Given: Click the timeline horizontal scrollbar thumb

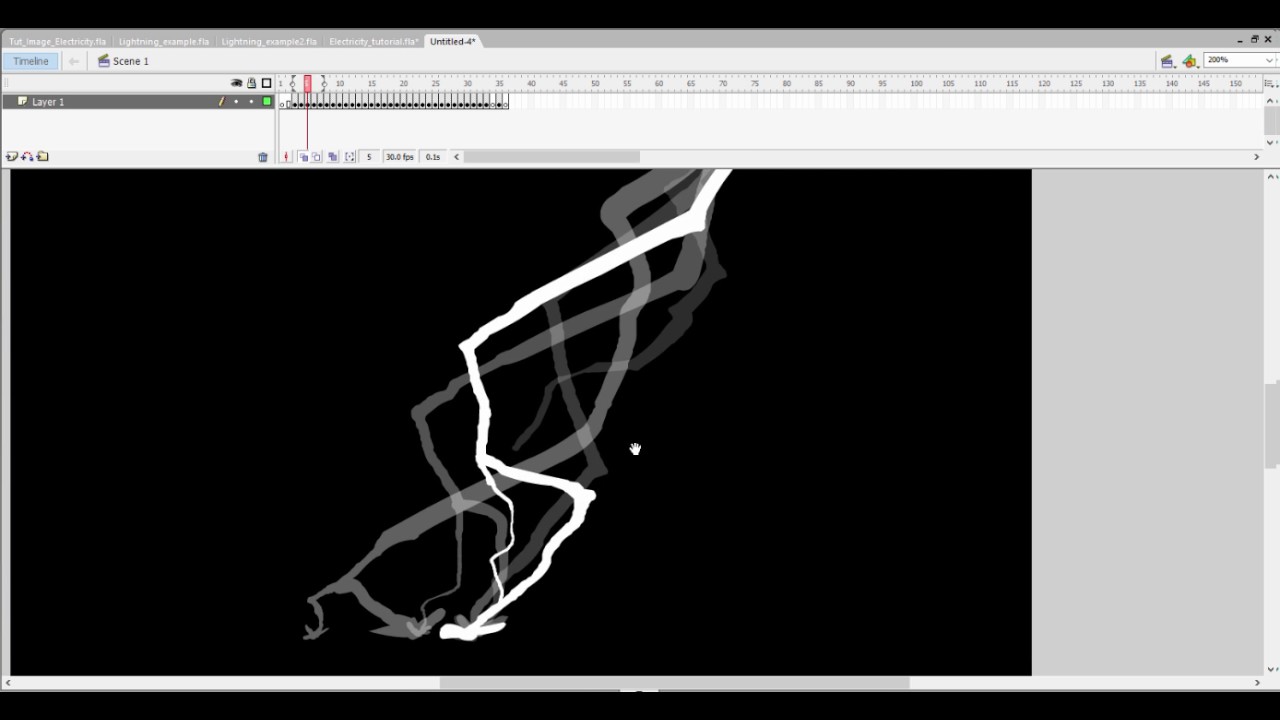Looking at the screenshot, I should pyautogui.click(x=551, y=157).
